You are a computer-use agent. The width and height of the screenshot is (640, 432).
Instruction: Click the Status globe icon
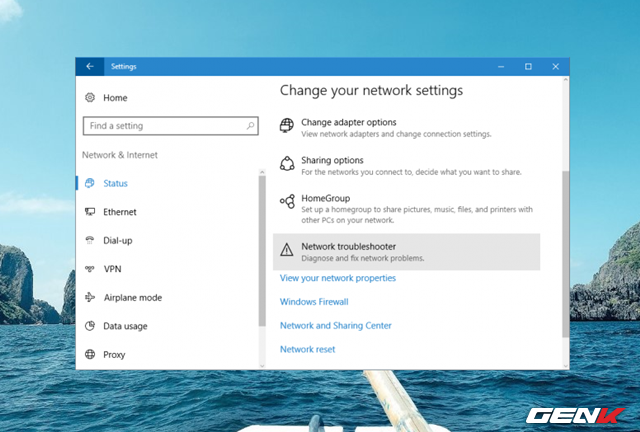coord(90,183)
